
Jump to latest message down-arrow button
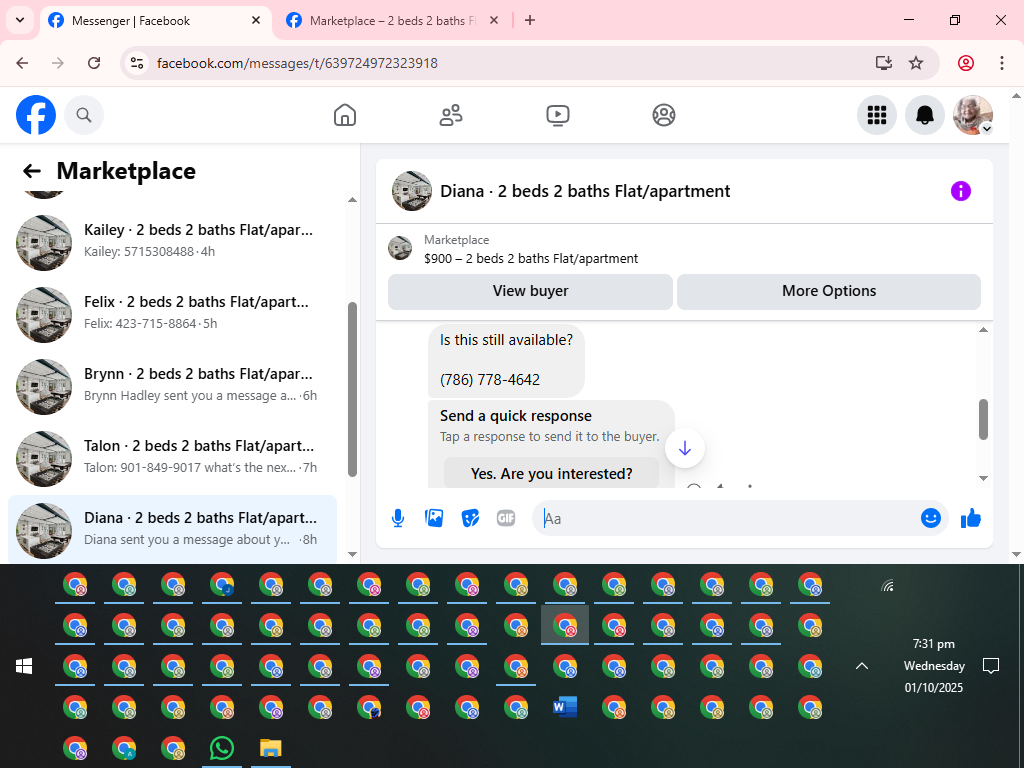click(684, 448)
